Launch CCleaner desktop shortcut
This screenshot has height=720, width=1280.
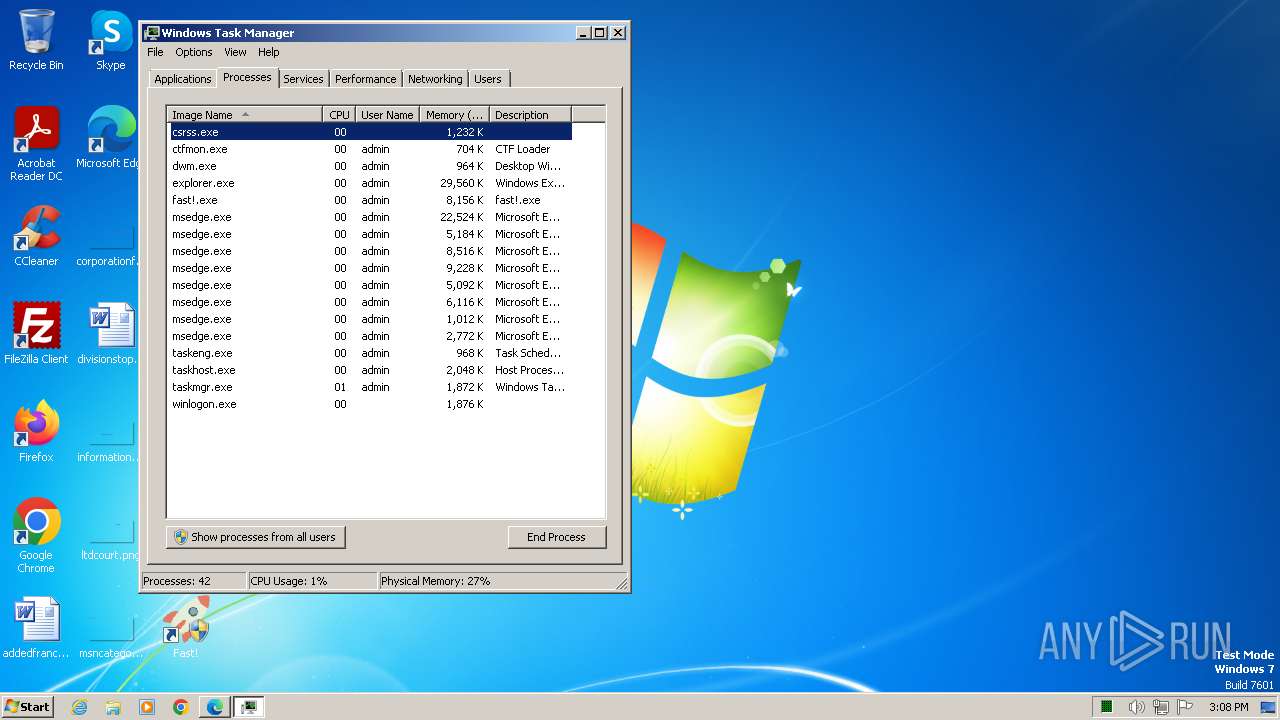pos(36,236)
